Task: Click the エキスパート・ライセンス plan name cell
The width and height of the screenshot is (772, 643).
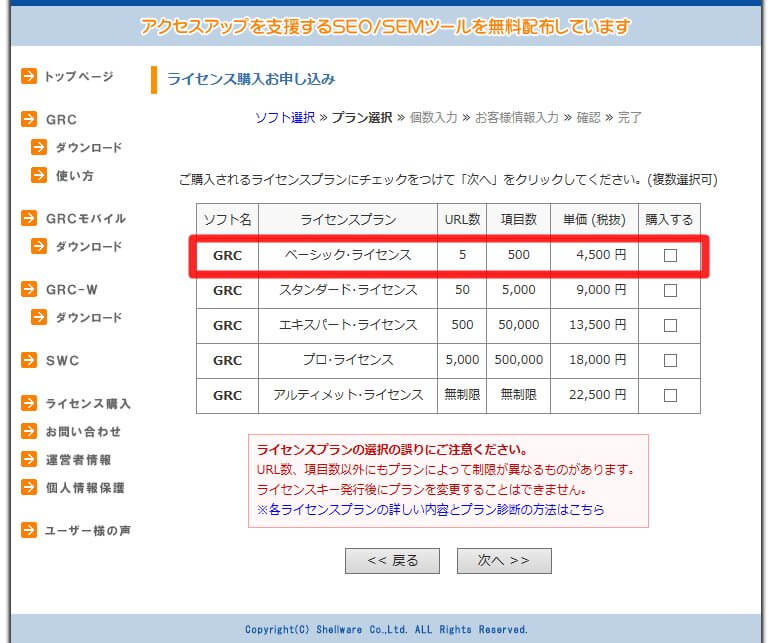Action: pyautogui.click(x=348, y=325)
